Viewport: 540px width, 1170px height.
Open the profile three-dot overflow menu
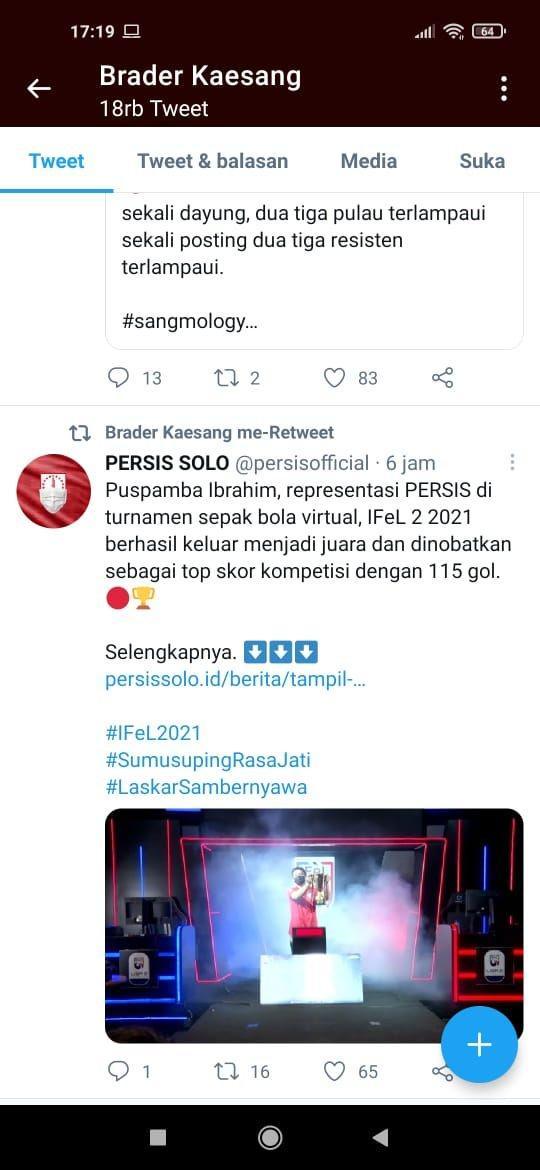(504, 89)
